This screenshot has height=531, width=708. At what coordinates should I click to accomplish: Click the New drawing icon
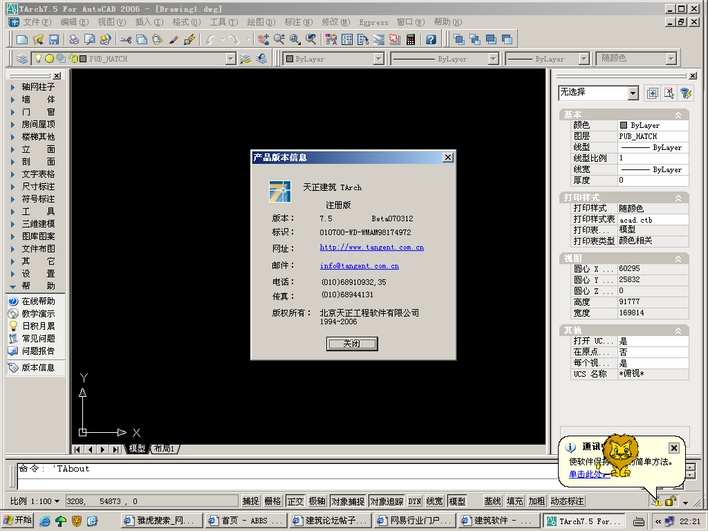pyautogui.click(x=22, y=40)
